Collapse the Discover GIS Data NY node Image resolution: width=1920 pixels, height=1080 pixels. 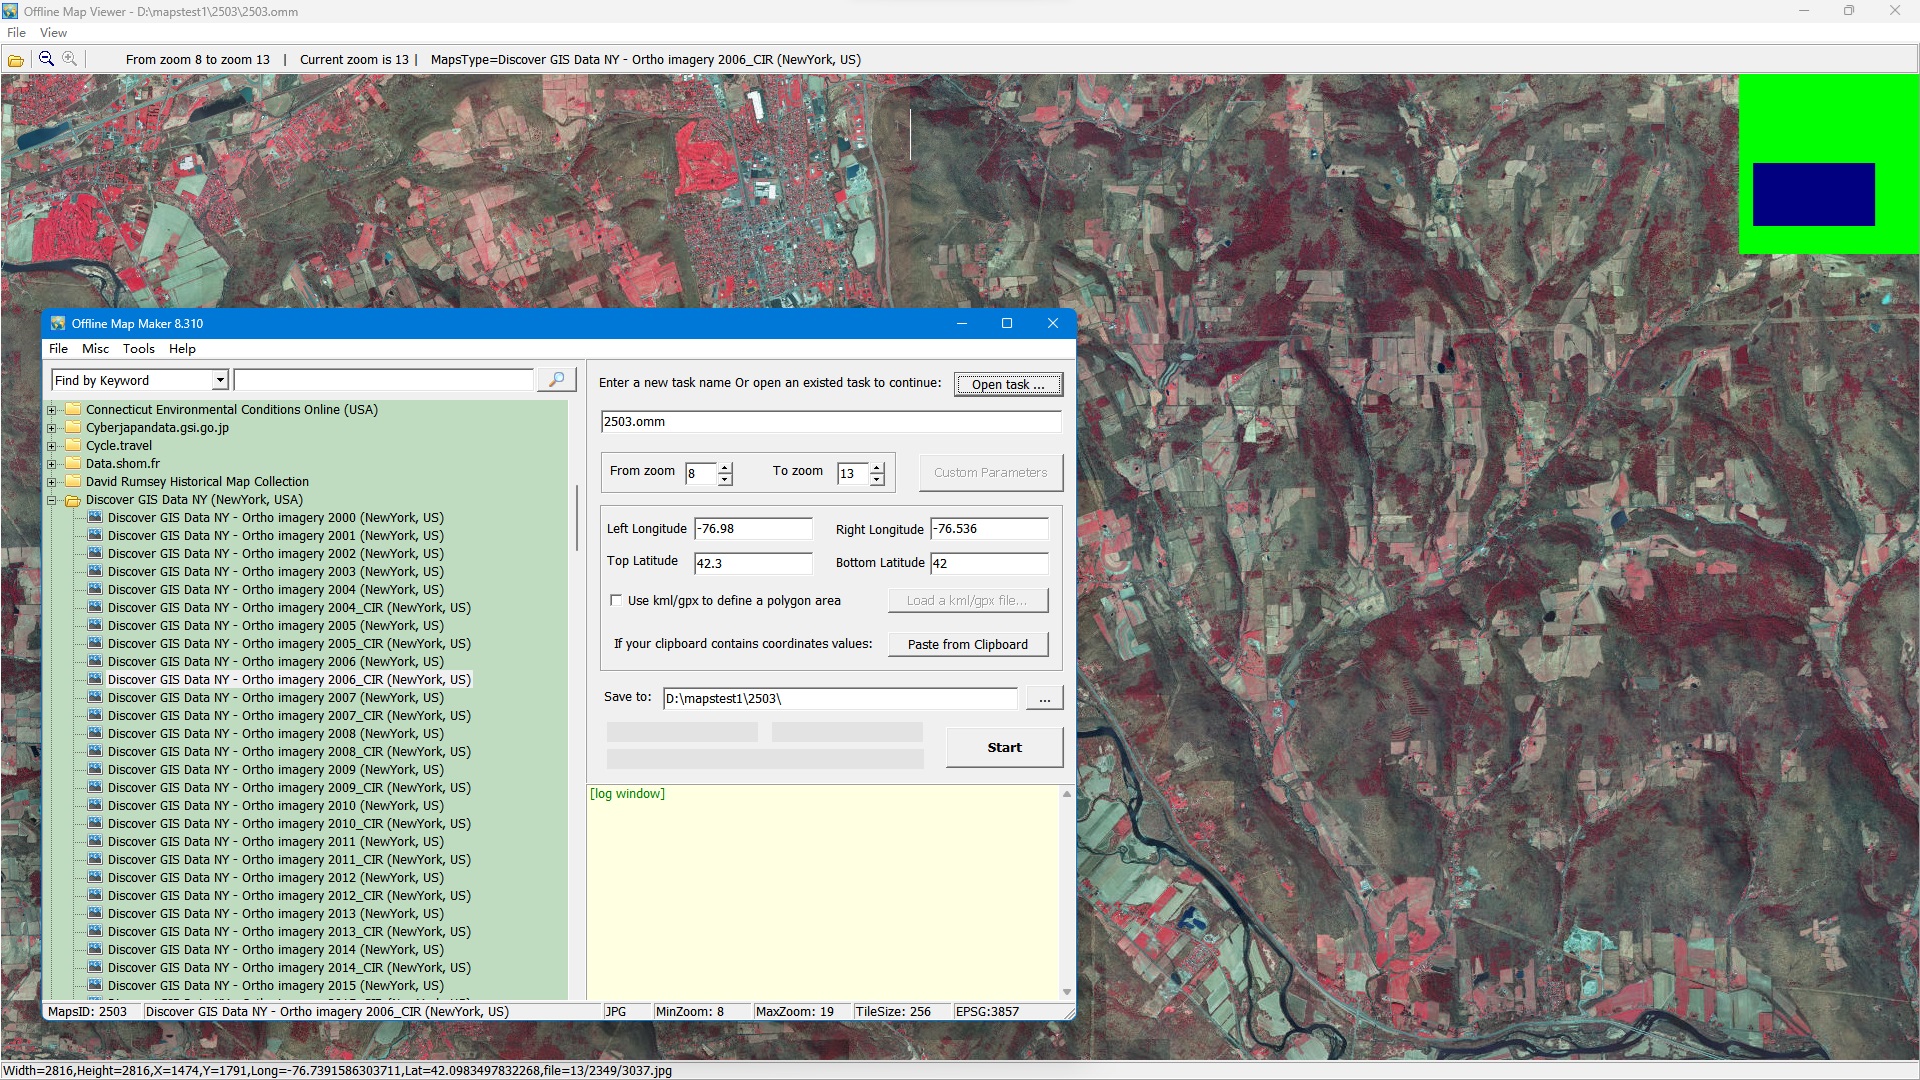coord(51,500)
